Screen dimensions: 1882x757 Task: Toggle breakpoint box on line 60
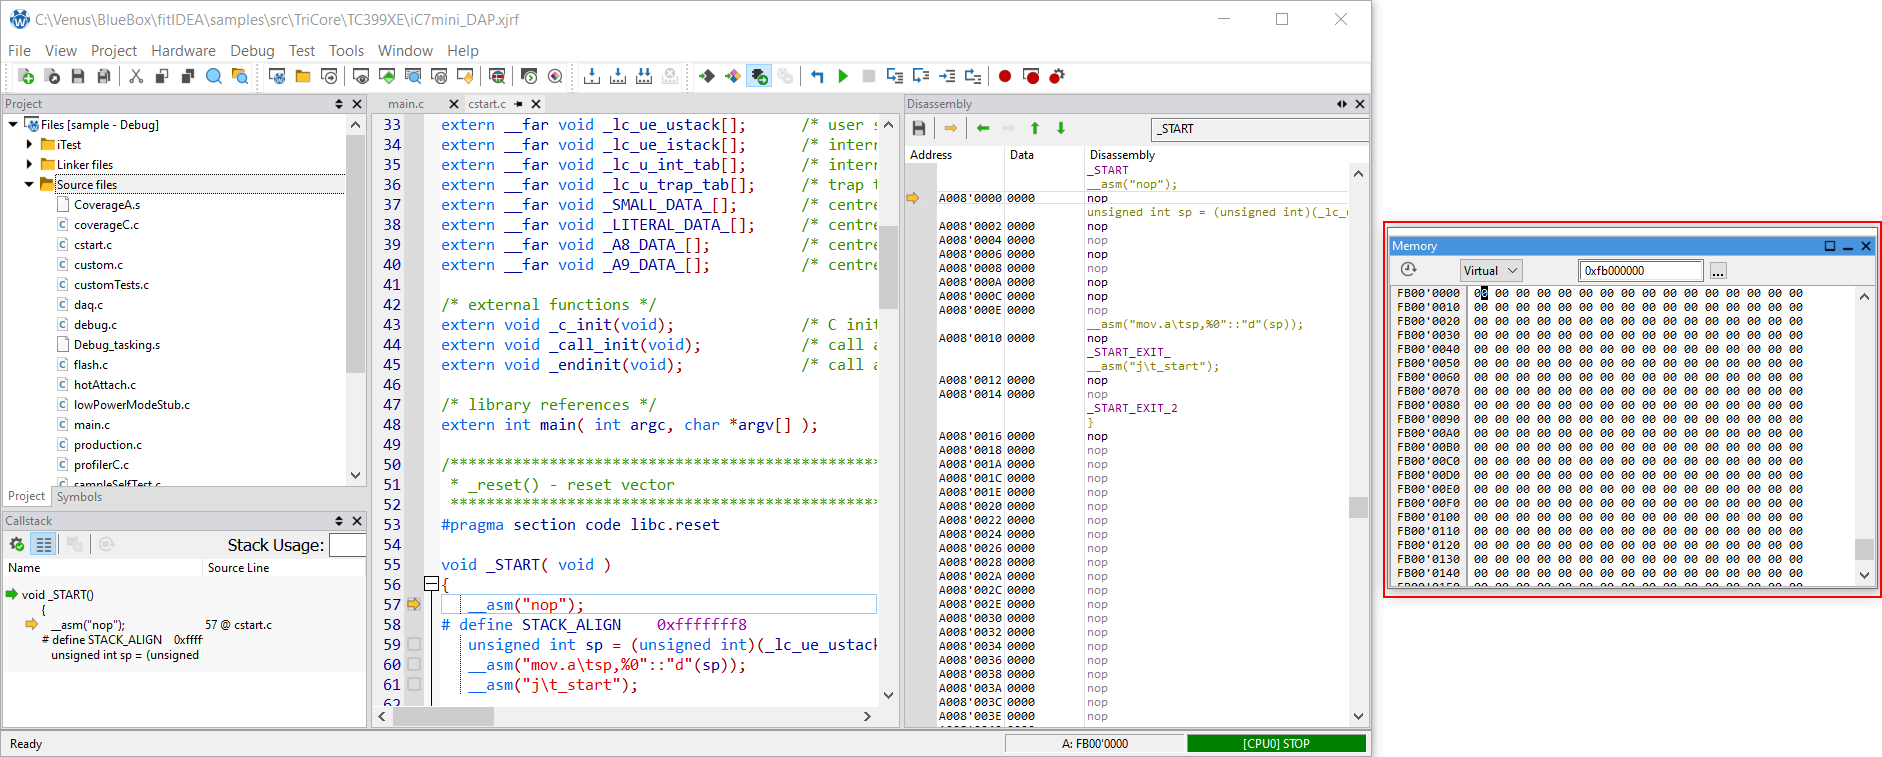point(414,665)
